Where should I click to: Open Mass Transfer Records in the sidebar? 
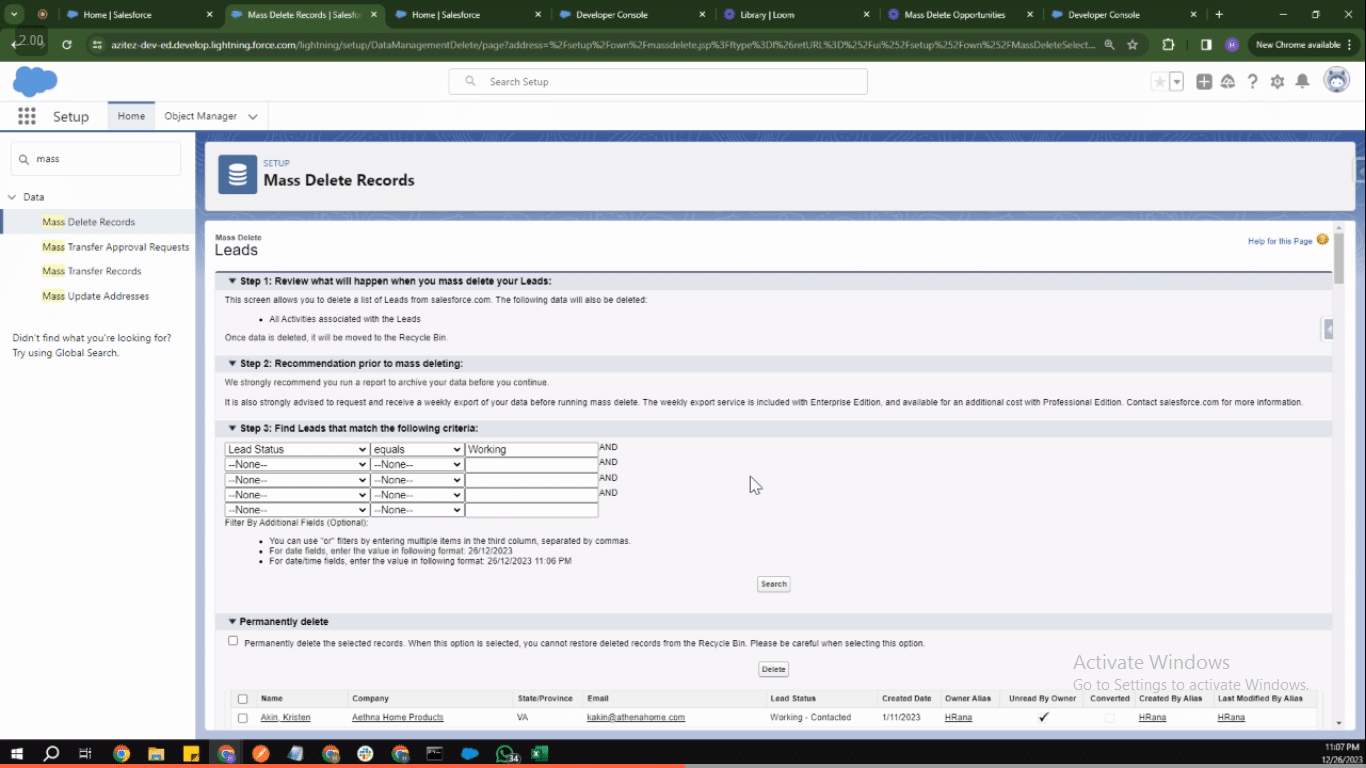(x=92, y=271)
